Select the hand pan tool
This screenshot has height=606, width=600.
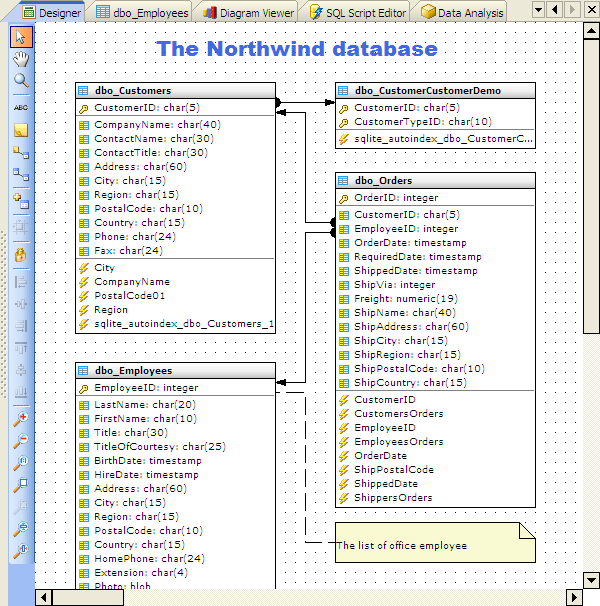coord(21,59)
